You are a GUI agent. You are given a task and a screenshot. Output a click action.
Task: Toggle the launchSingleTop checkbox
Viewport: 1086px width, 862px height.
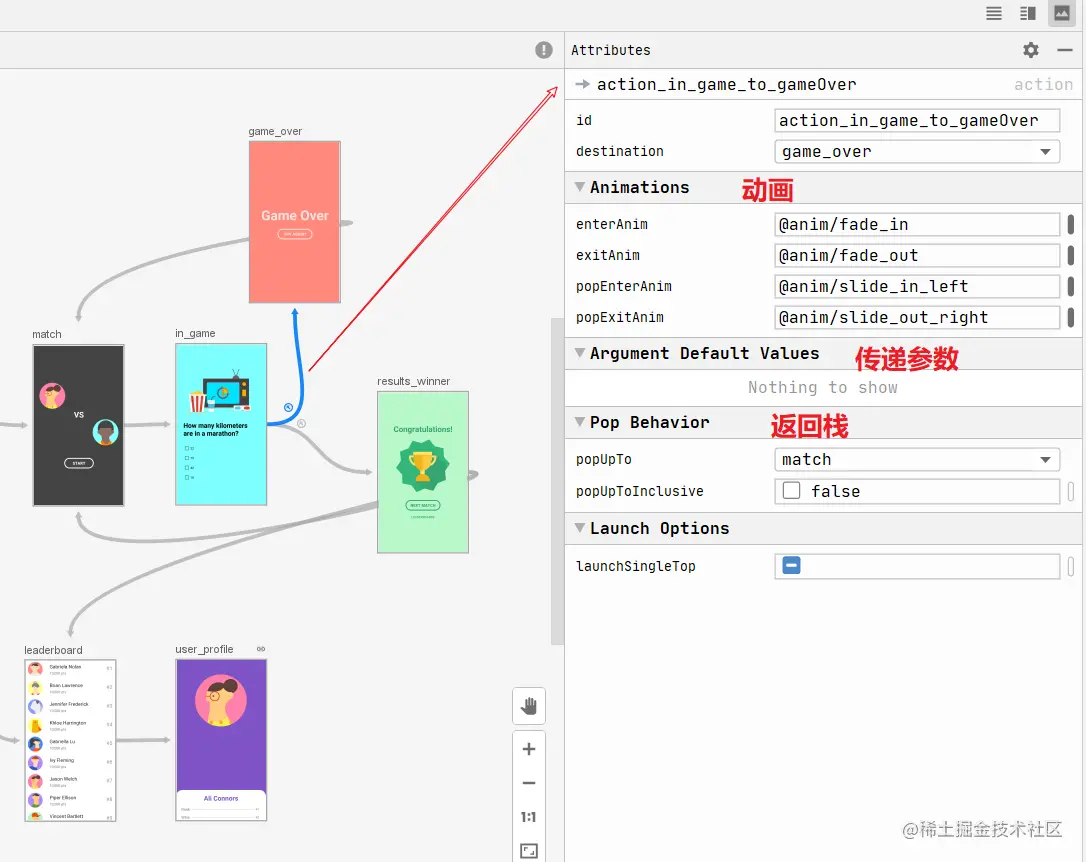(791, 566)
